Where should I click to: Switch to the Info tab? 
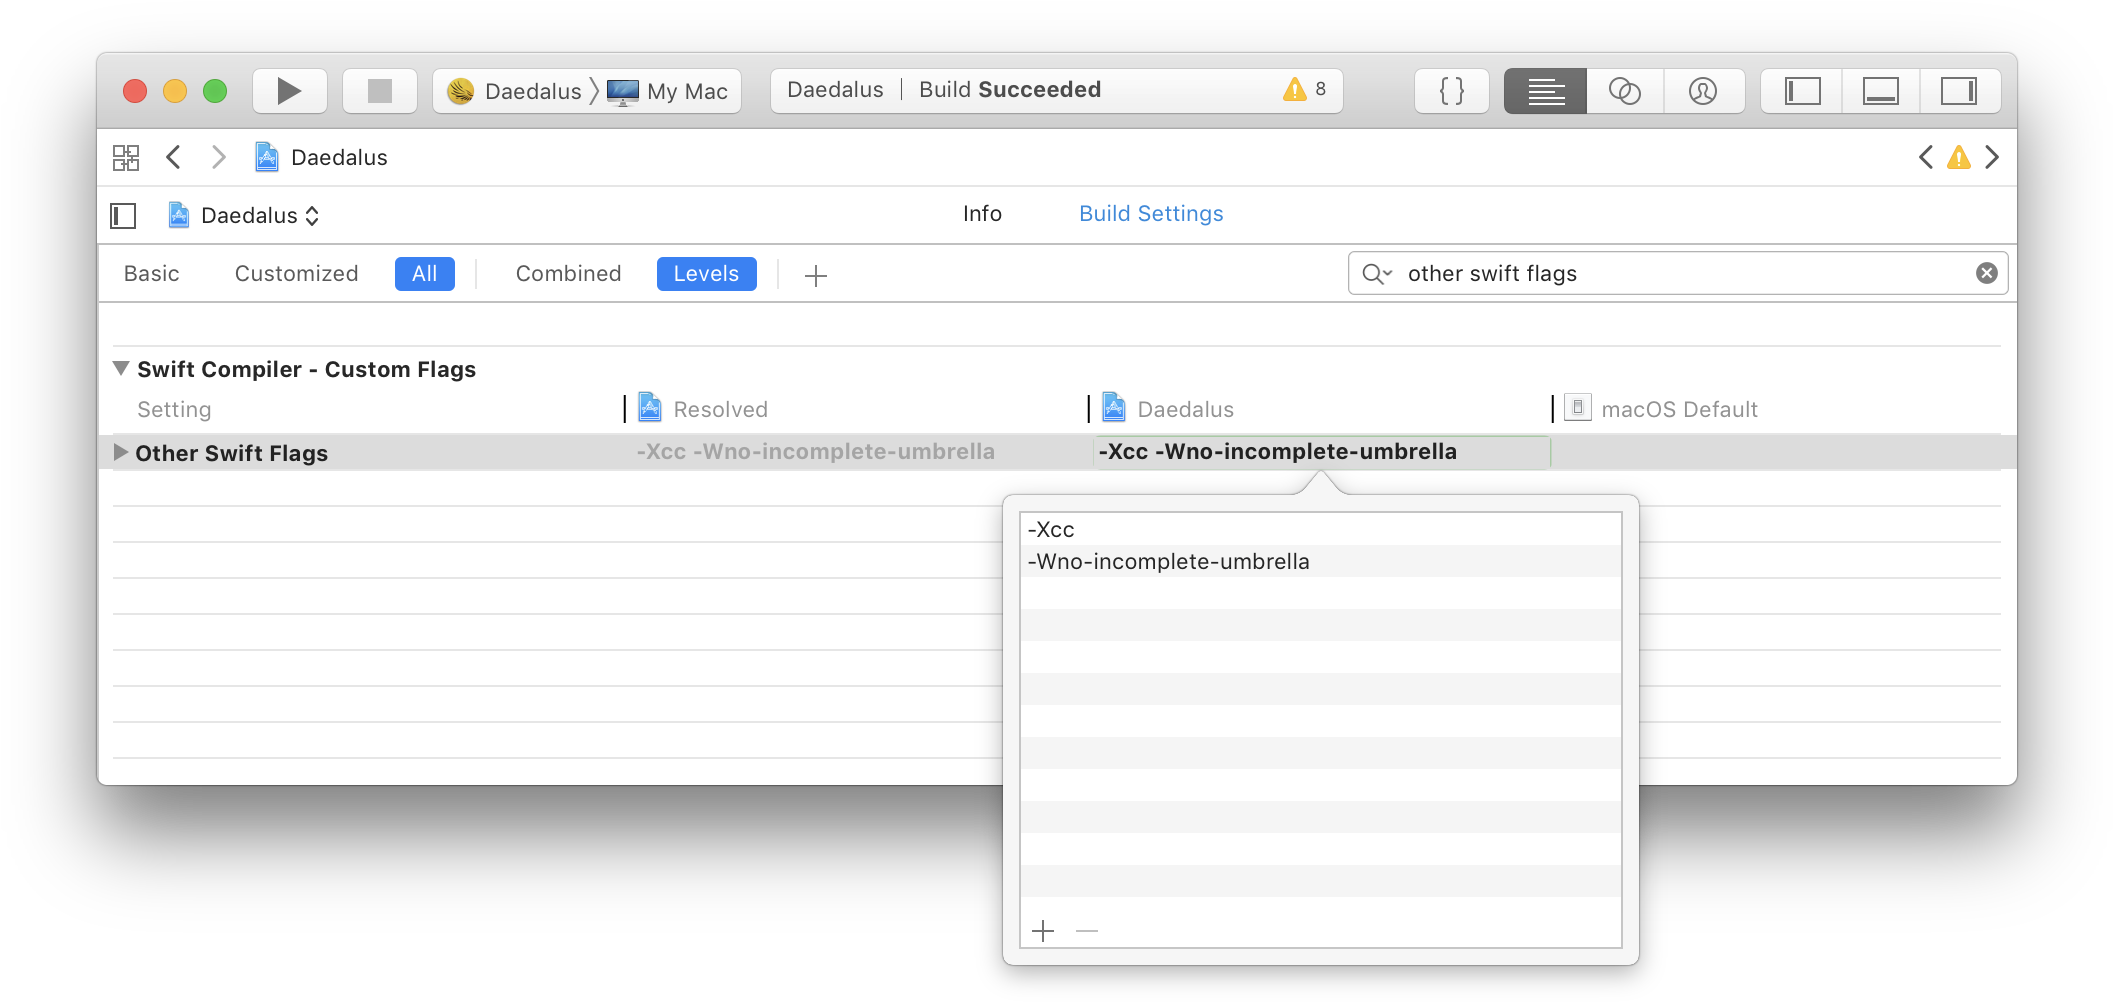pyautogui.click(x=982, y=213)
